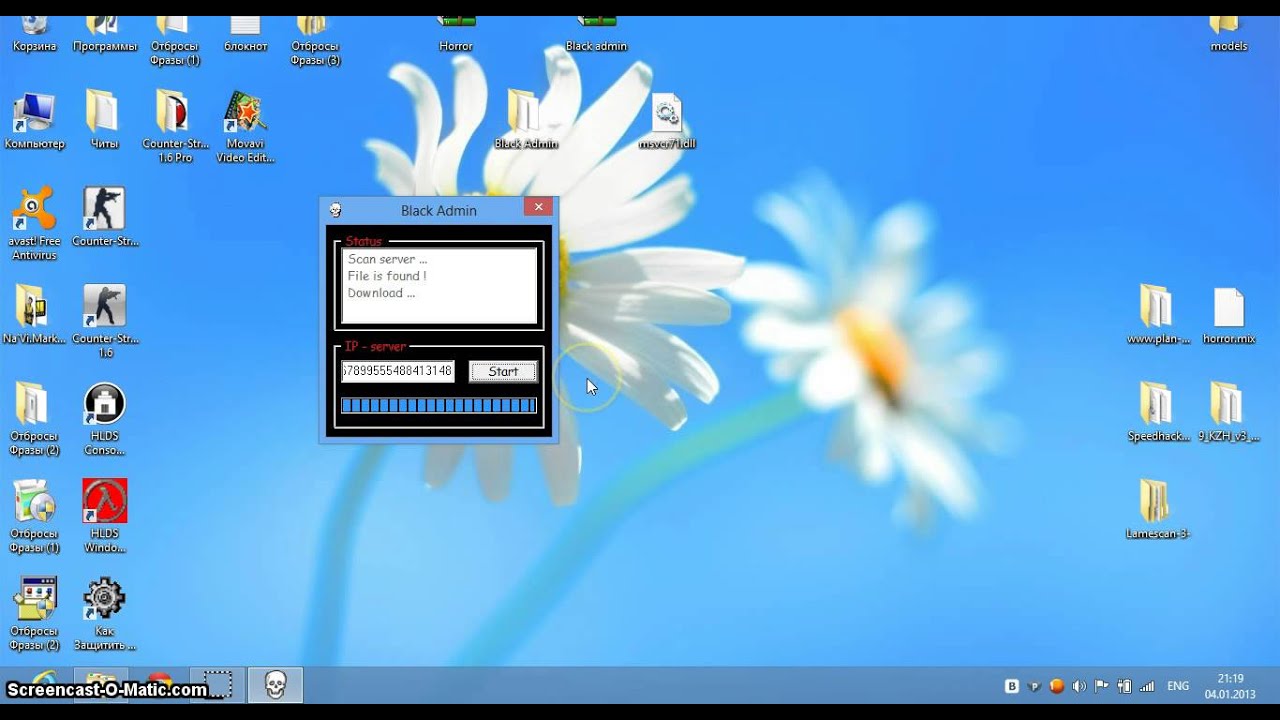Click the orange ball tray icon

(x=1057, y=686)
